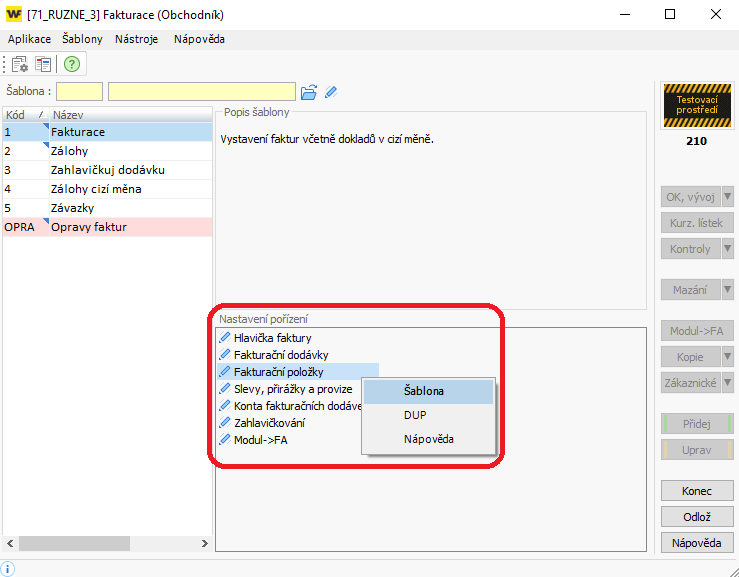This screenshot has height=577, width=739.
Task: Click the Název column header
Action: (x=131, y=115)
